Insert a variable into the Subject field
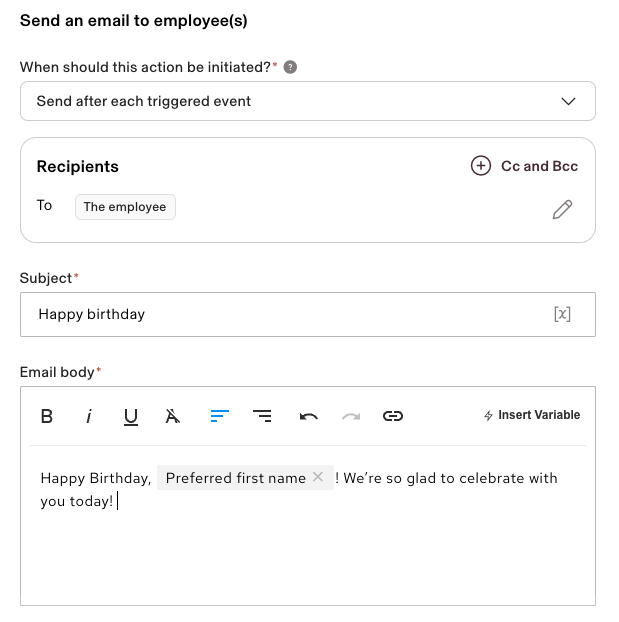The width and height of the screenshot is (619, 622). tap(562, 314)
